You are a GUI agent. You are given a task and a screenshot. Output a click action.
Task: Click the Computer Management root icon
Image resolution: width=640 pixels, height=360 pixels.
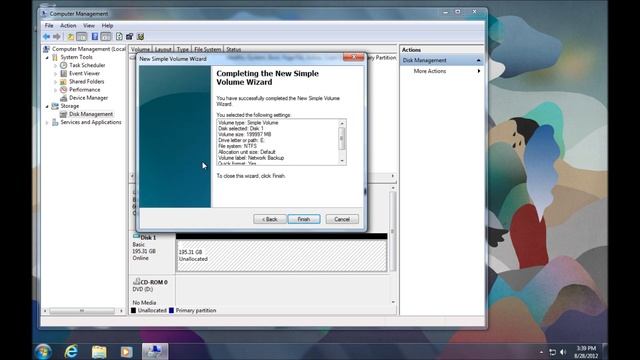(x=47, y=49)
